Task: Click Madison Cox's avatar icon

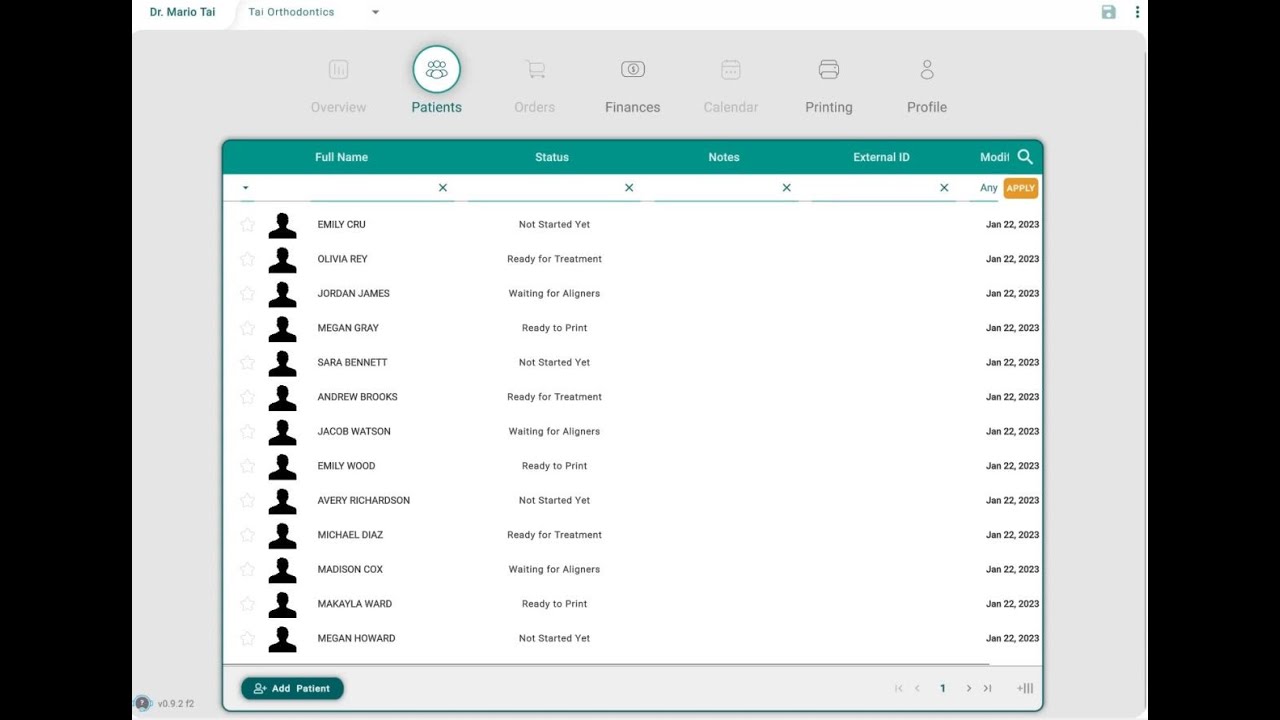Action: coord(282,570)
